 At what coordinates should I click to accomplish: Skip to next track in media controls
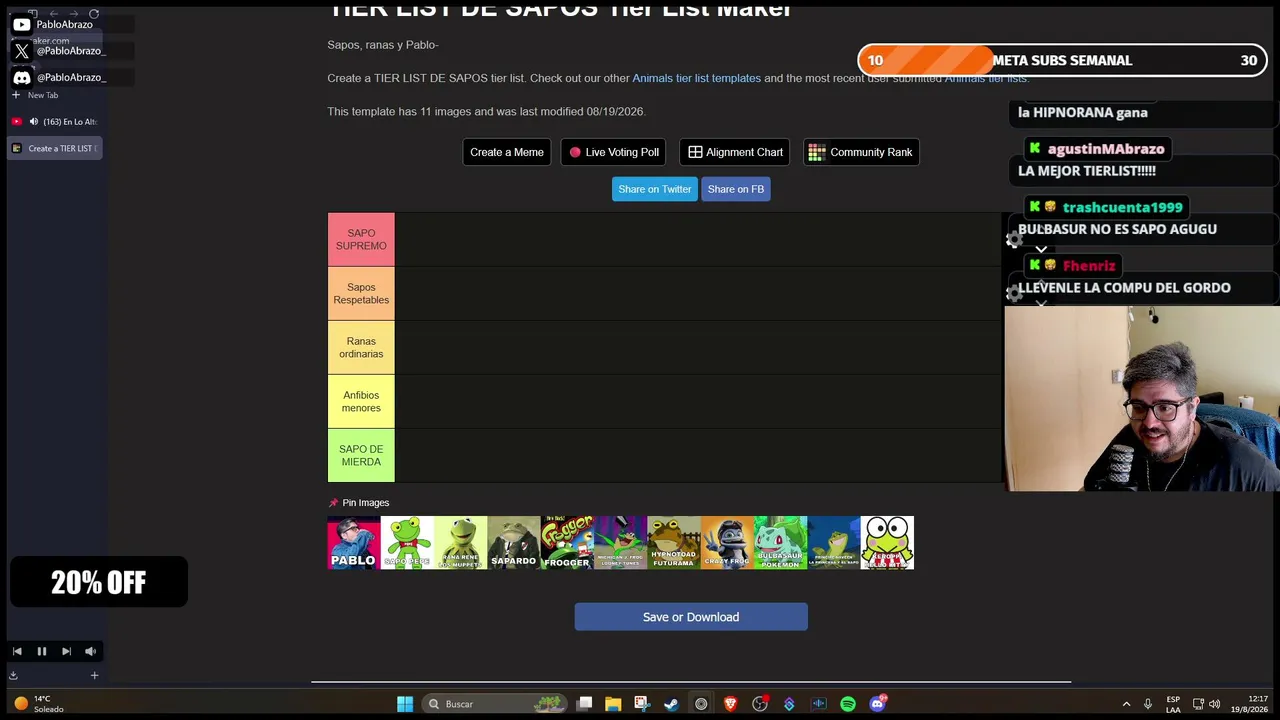[x=66, y=651]
